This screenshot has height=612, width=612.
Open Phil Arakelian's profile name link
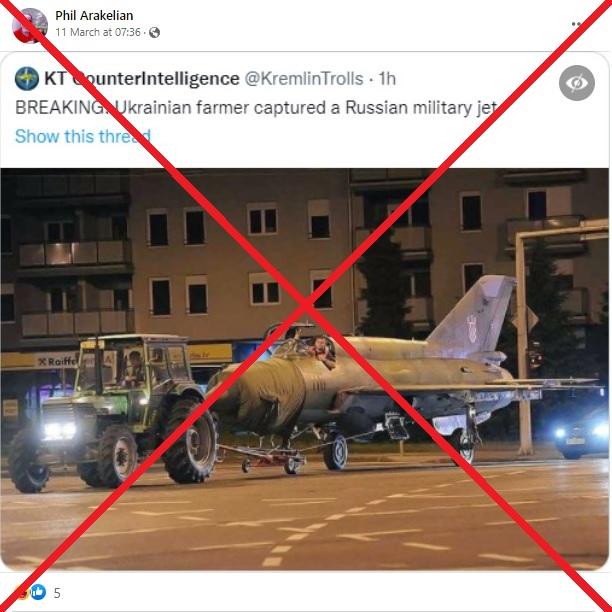[94, 16]
